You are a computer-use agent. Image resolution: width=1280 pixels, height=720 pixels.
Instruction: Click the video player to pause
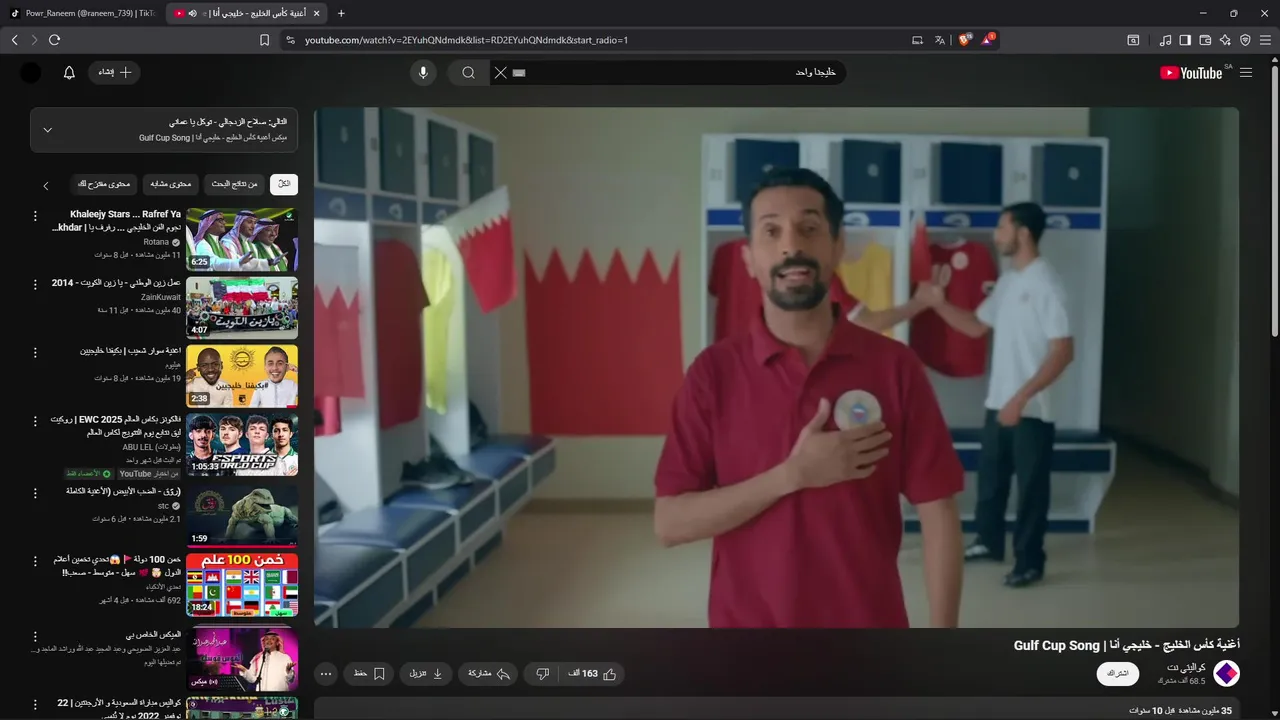coord(776,367)
